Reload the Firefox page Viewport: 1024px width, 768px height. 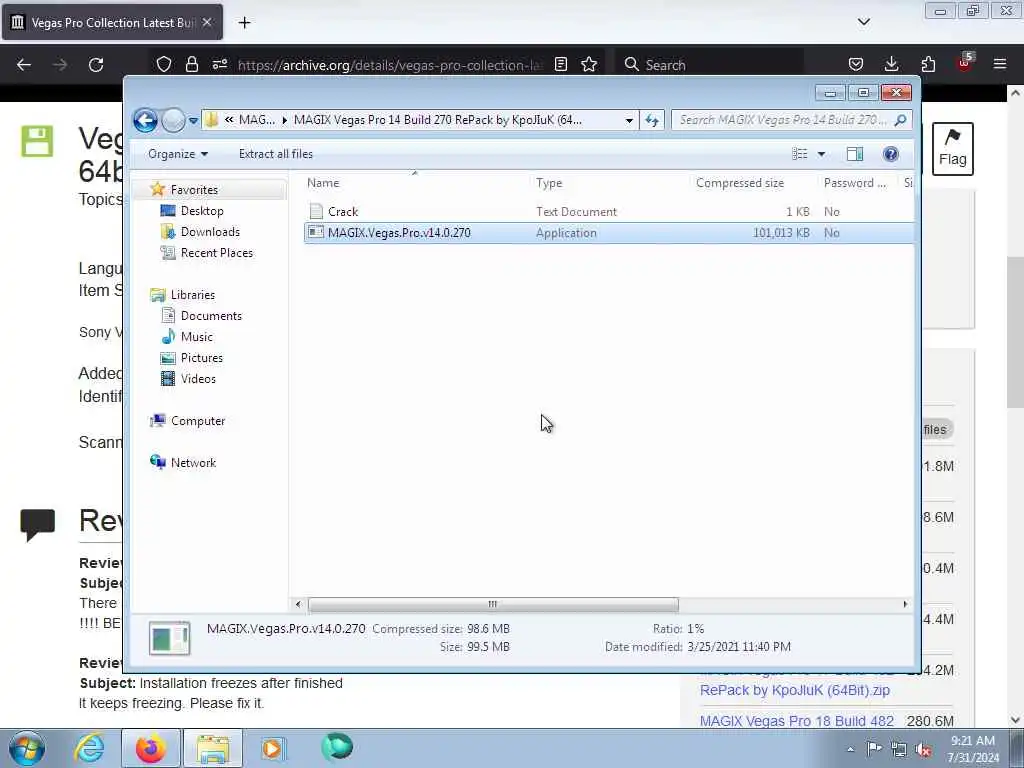tap(96, 65)
